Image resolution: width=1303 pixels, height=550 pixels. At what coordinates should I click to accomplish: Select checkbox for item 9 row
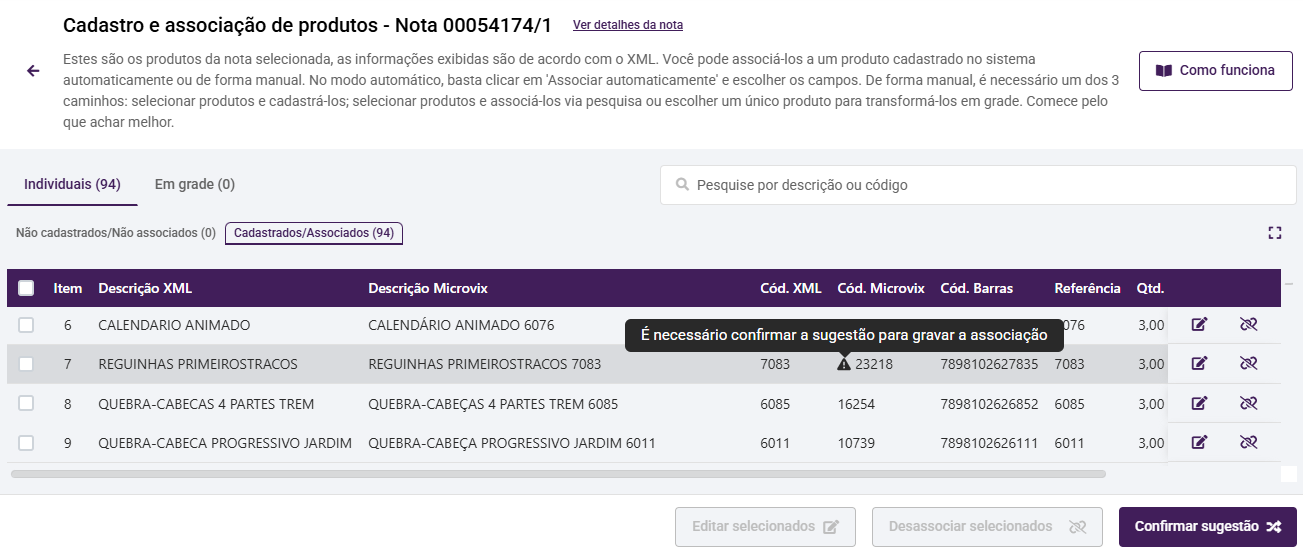(x=26, y=443)
